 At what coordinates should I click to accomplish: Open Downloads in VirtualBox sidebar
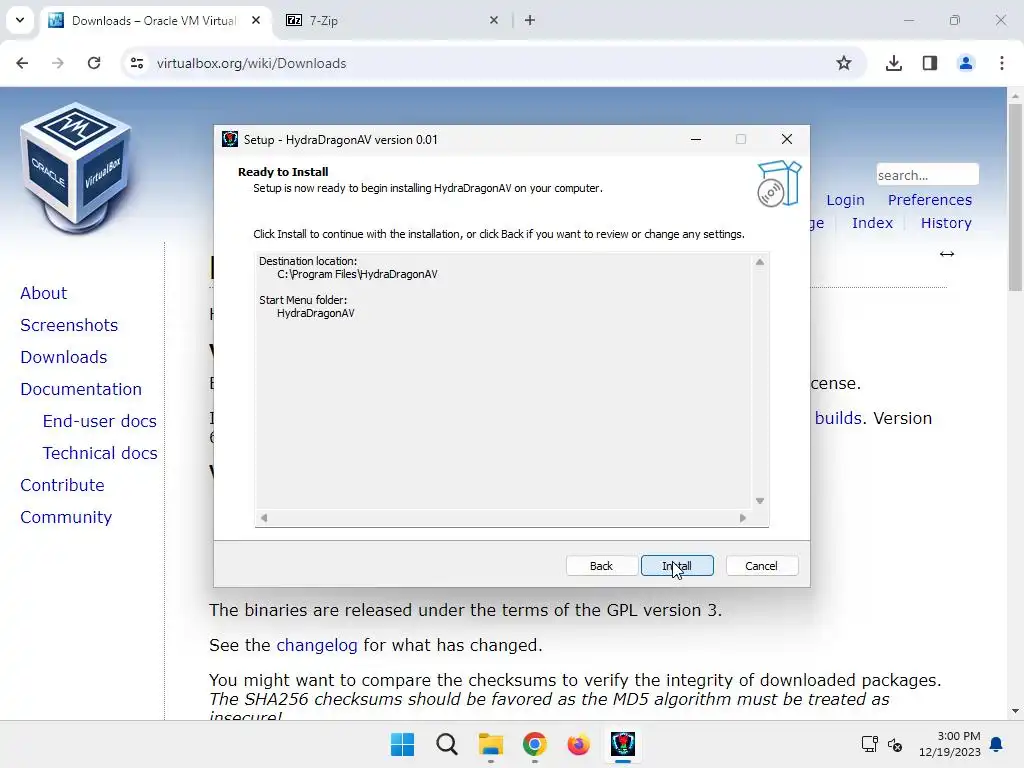coord(63,357)
